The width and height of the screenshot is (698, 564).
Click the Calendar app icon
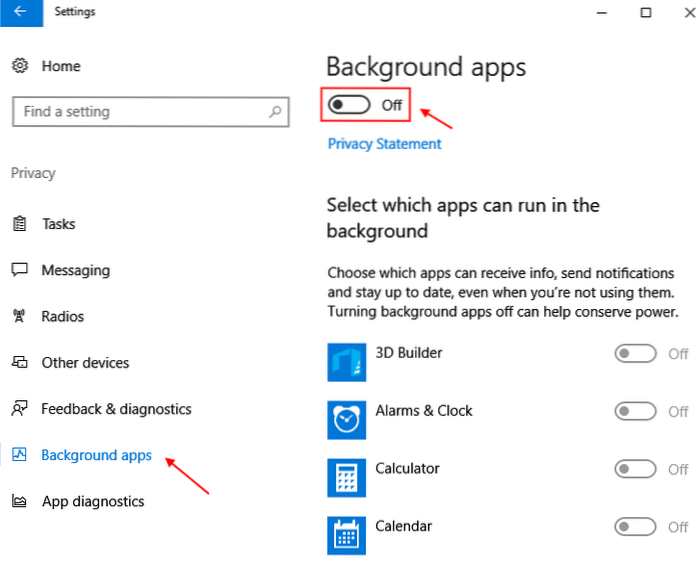[x=347, y=535]
